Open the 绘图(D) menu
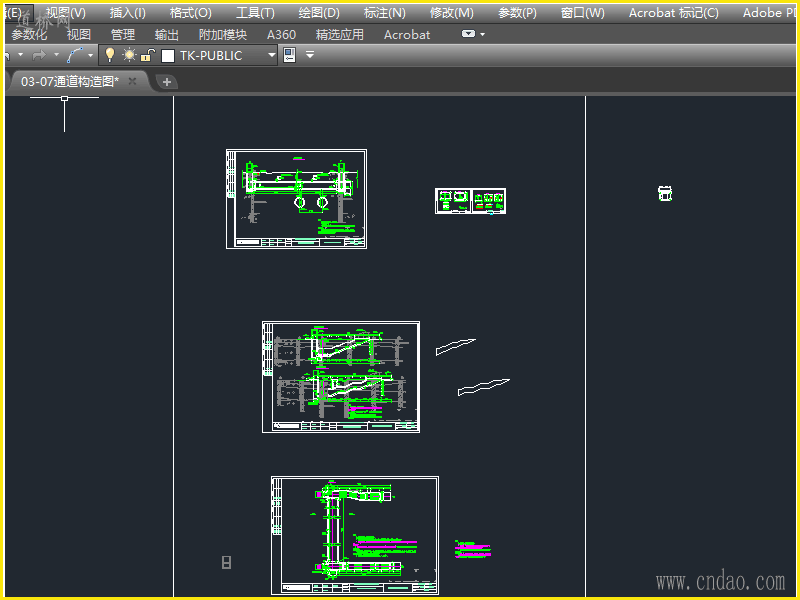 (319, 13)
